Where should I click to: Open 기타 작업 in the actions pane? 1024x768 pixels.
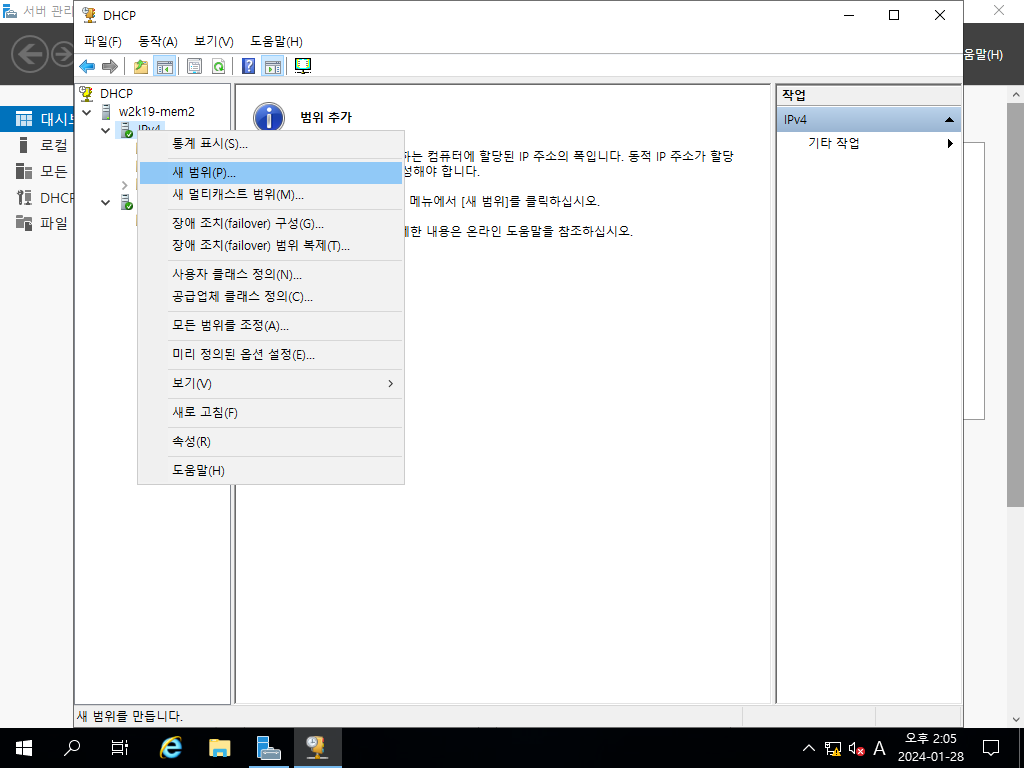pyautogui.click(x=869, y=143)
